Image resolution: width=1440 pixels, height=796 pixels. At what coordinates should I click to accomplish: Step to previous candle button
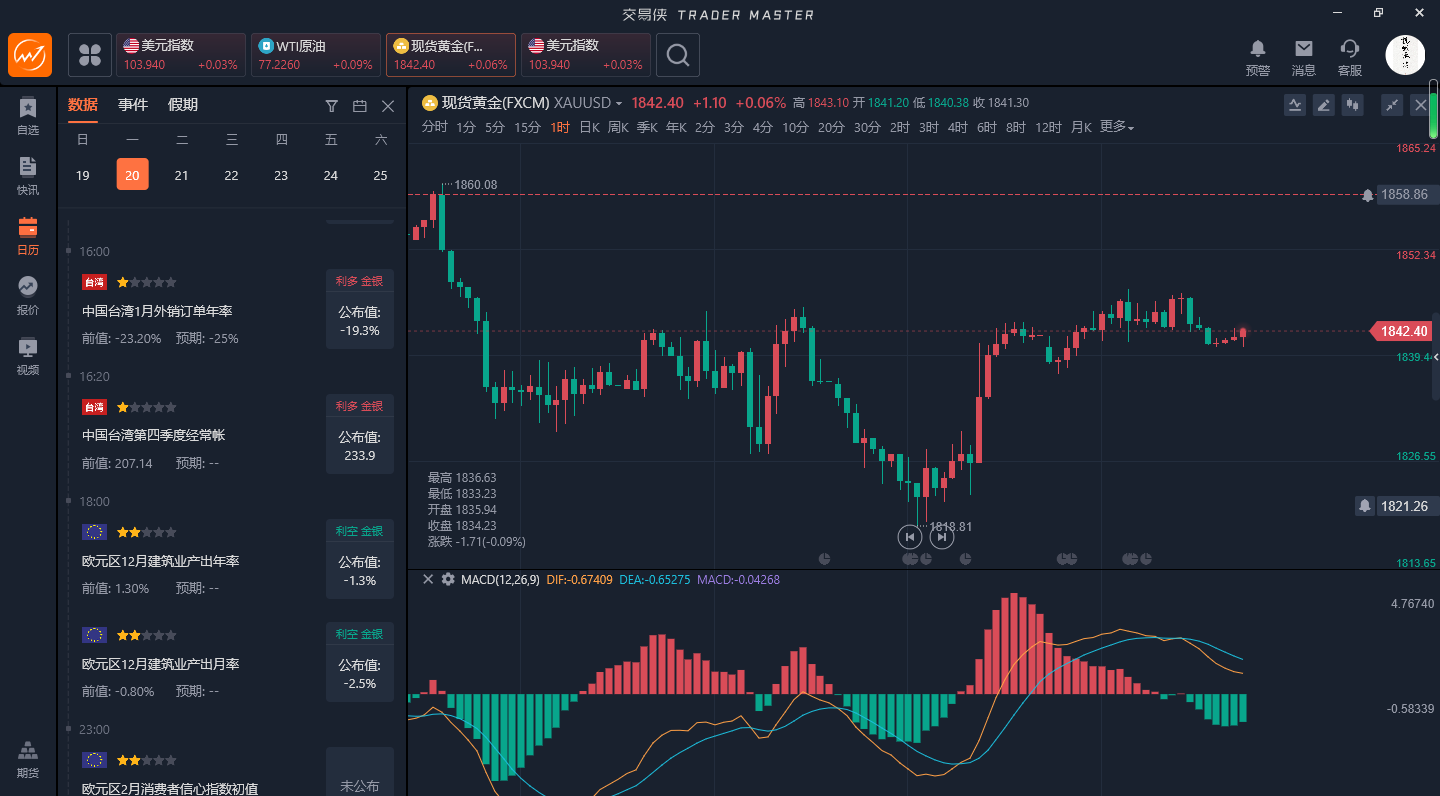909,537
